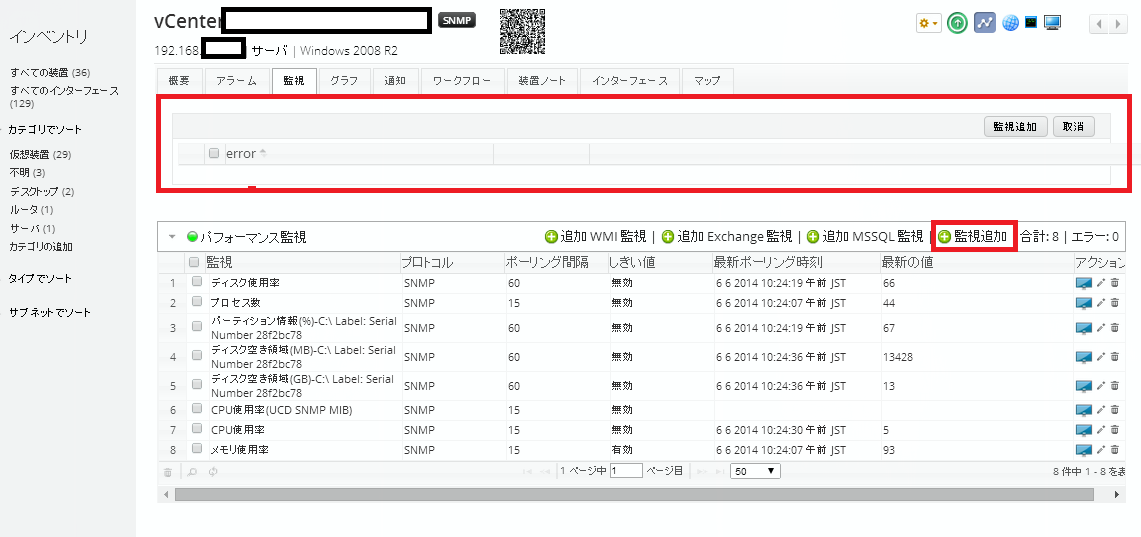Click the blue globe browser icon

tap(1010, 23)
